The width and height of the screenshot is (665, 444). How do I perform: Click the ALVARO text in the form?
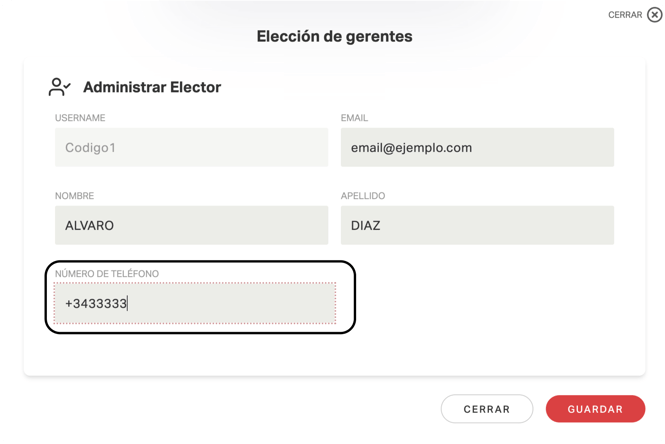click(89, 226)
